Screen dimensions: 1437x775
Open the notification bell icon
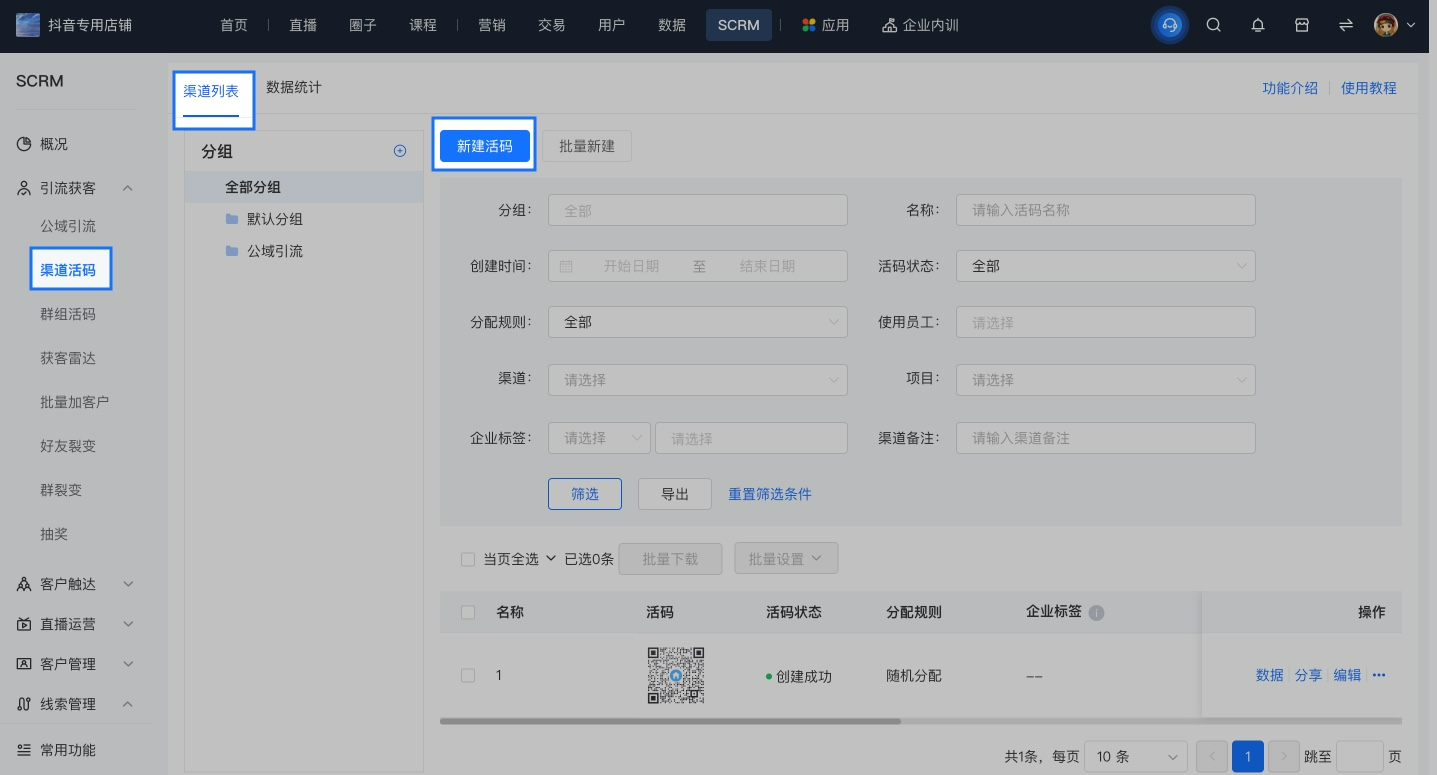coord(1258,25)
